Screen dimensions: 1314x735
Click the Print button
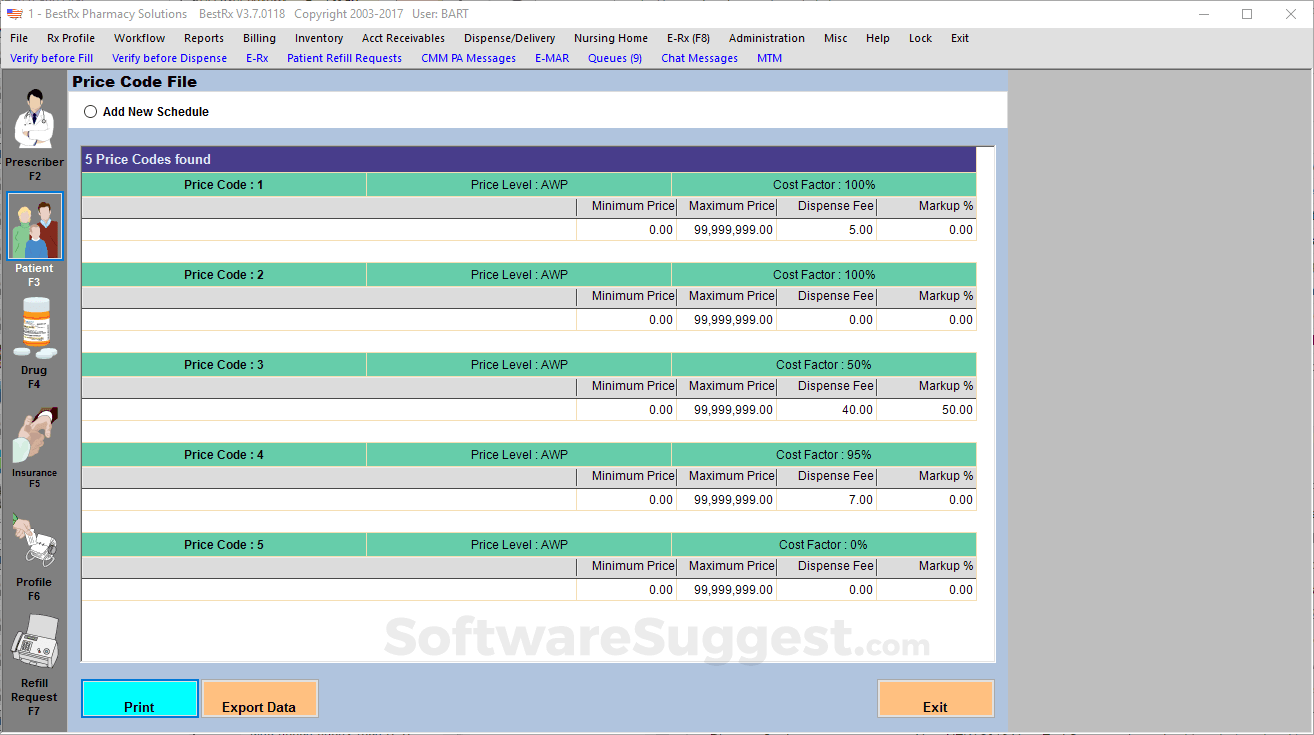(x=139, y=699)
